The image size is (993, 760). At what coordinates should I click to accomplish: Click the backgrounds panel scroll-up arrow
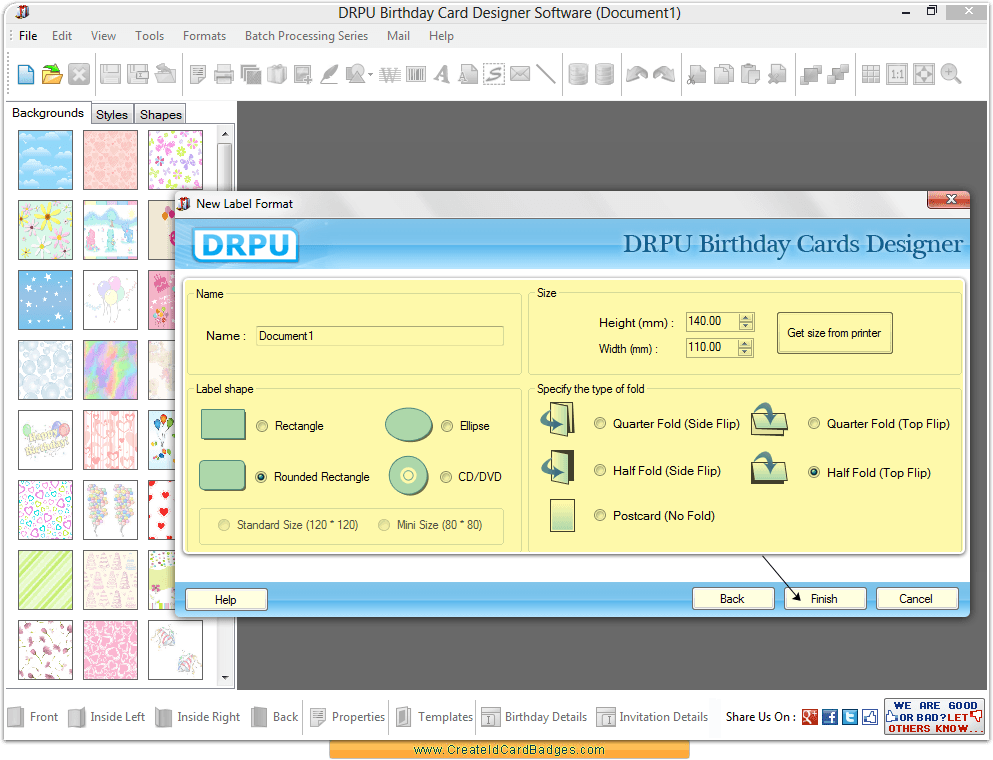(x=225, y=134)
